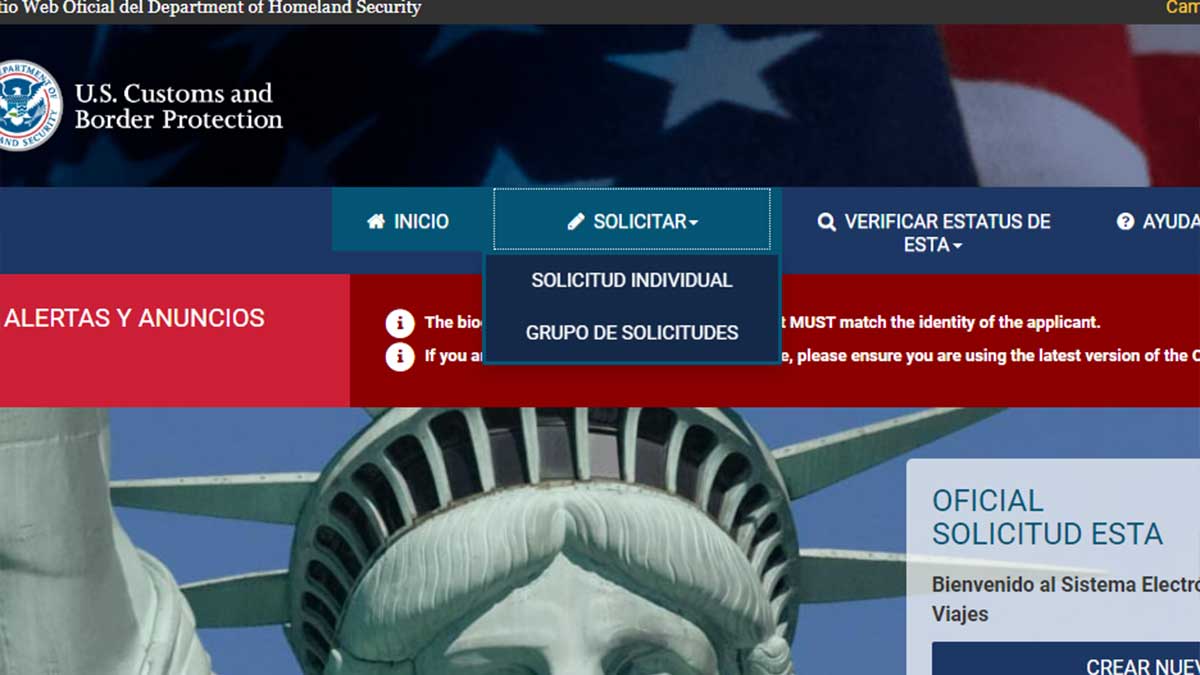Click the OFICIAL SOLICITUD ESTA heading

[x=1047, y=517]
